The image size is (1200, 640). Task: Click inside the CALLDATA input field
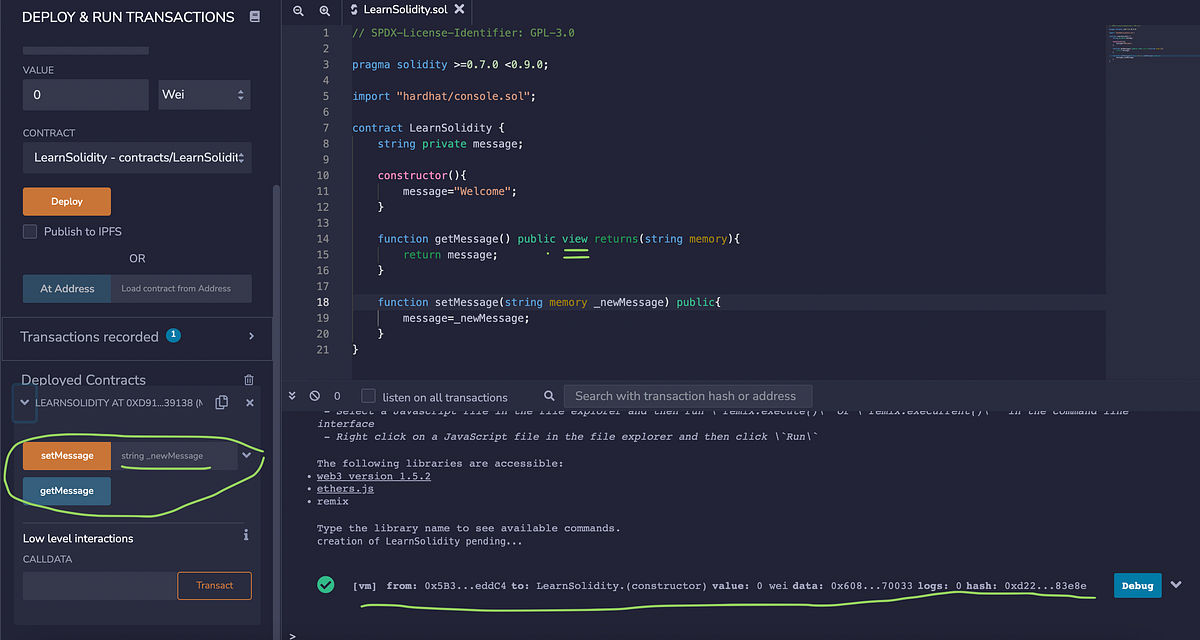100,585
